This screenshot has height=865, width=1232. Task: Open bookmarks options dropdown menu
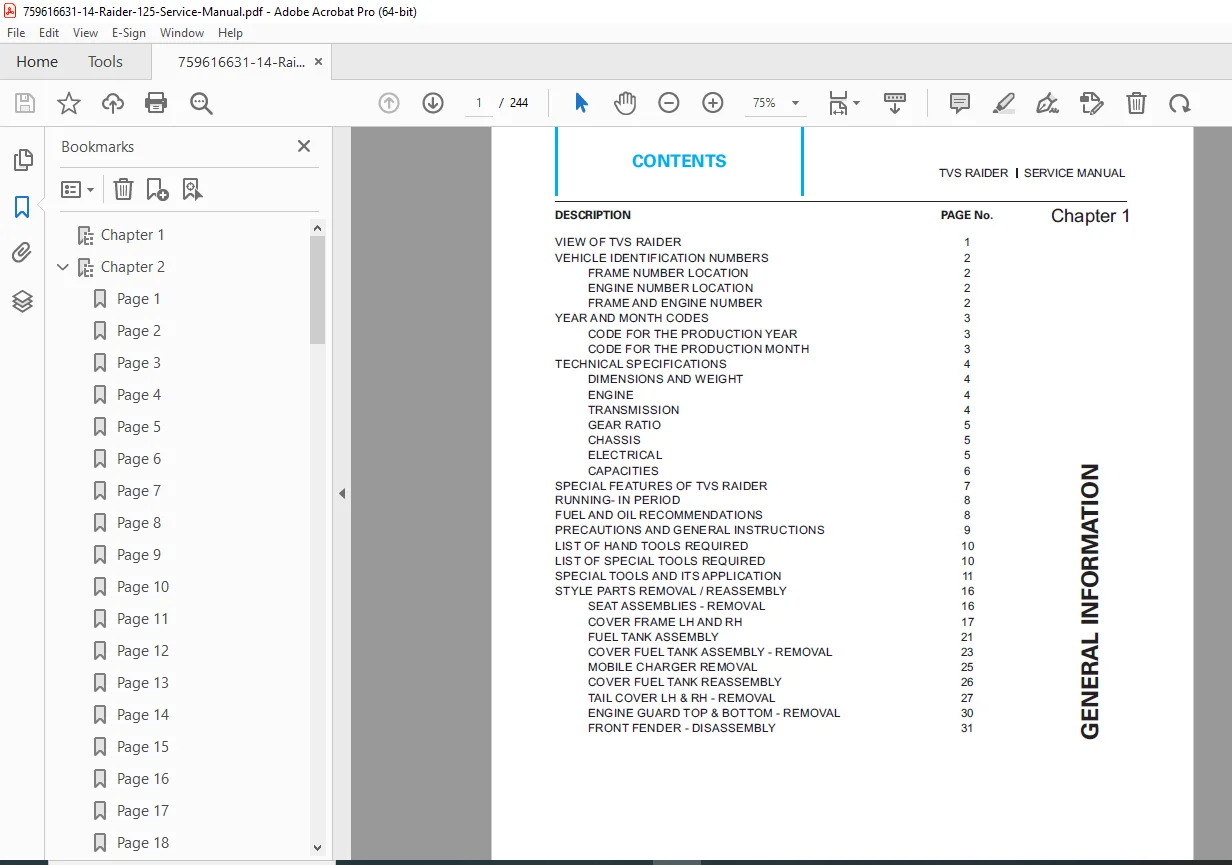[x=77, y=189]
